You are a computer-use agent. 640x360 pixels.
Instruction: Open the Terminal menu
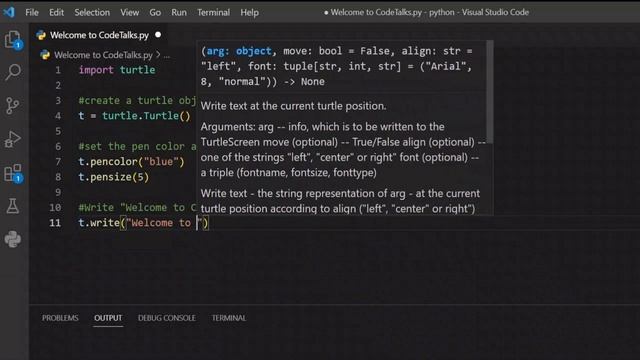point(213,13)
